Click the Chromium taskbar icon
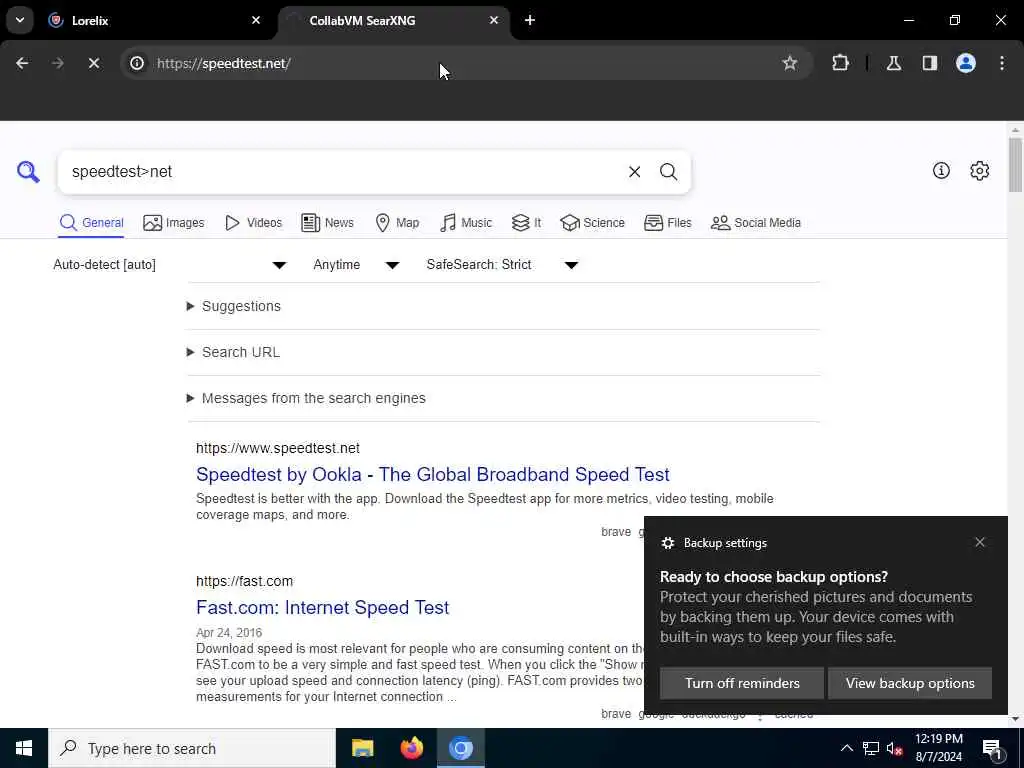Viewport: 1024px width, 768px height. pos(460,748)
